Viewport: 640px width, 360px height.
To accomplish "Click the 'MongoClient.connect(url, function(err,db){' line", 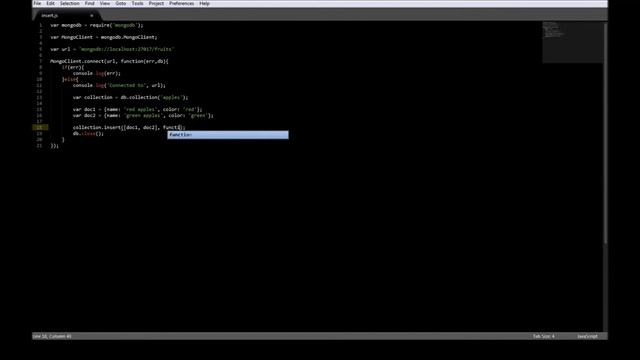I will coord(109,61).
